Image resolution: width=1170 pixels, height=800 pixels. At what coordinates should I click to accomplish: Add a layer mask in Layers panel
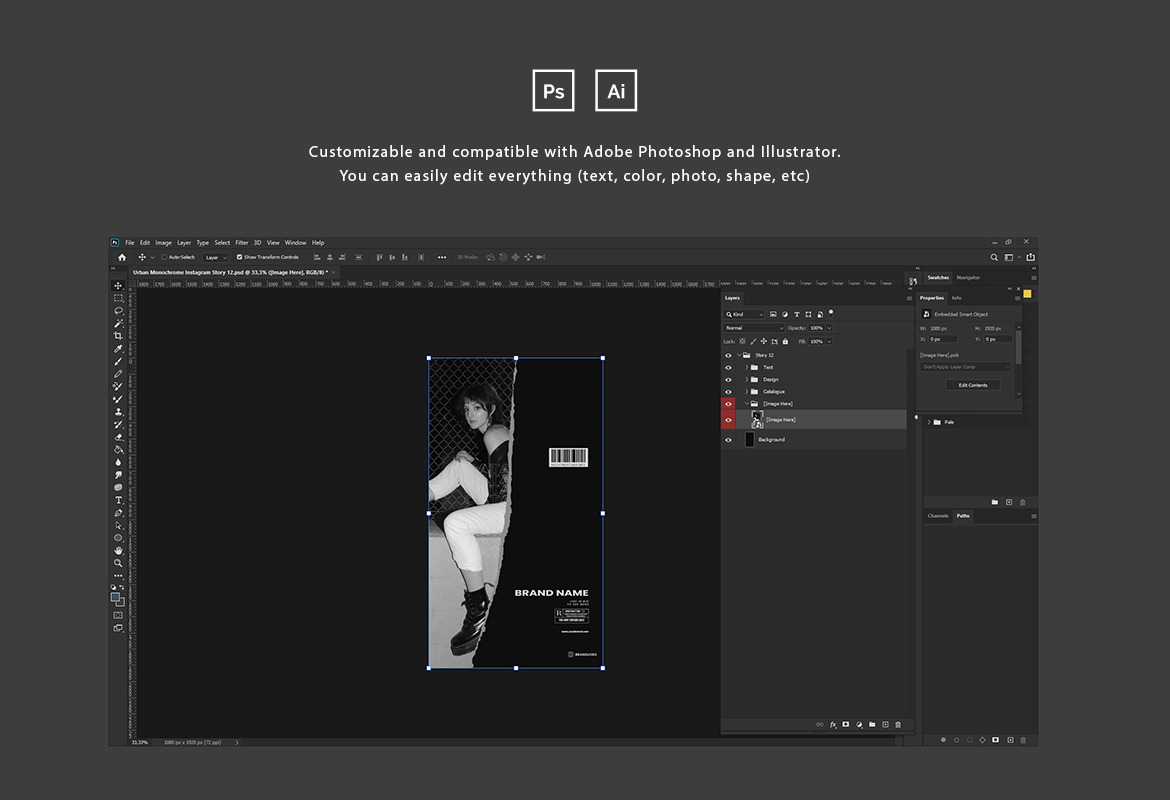845,725
